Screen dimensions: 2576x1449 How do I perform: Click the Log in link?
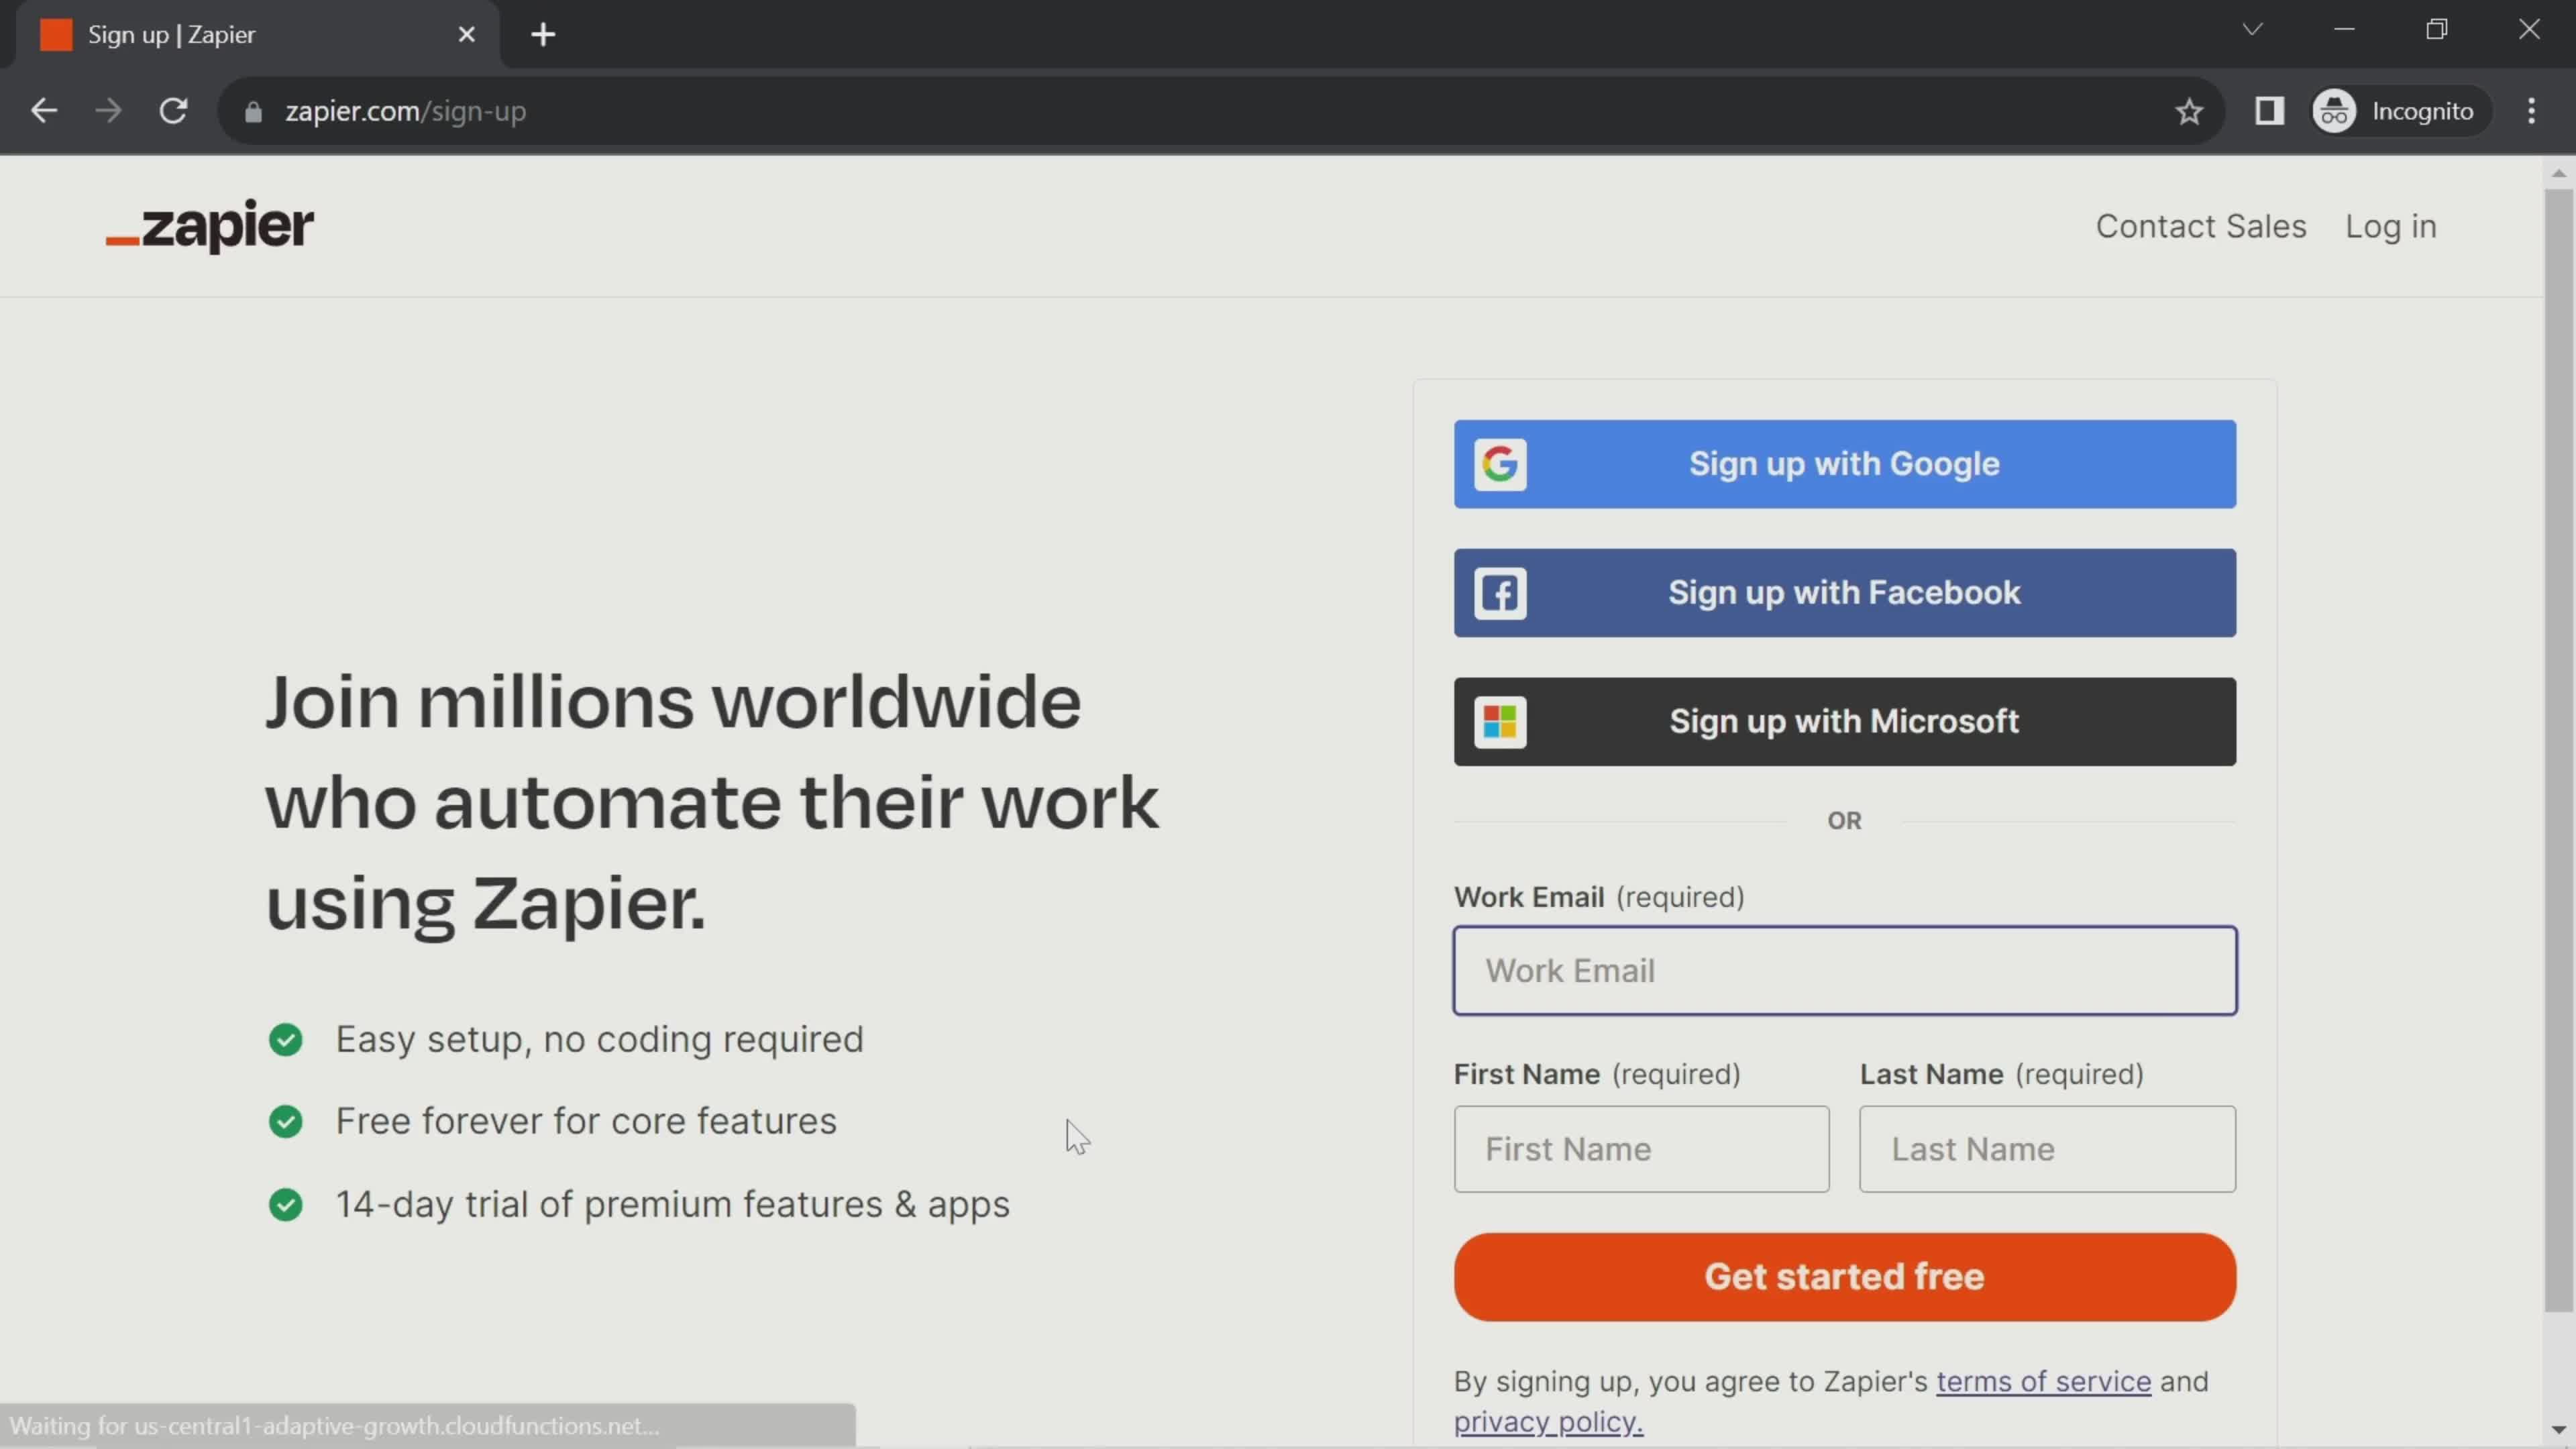pyautogui.click(x=2391, y=226)
